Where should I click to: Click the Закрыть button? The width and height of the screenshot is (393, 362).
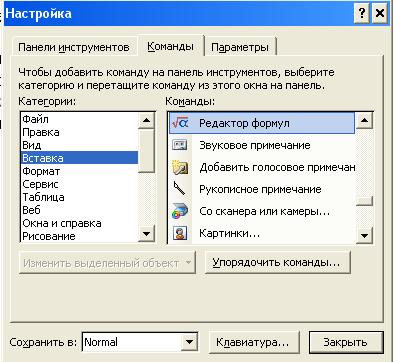346,342
